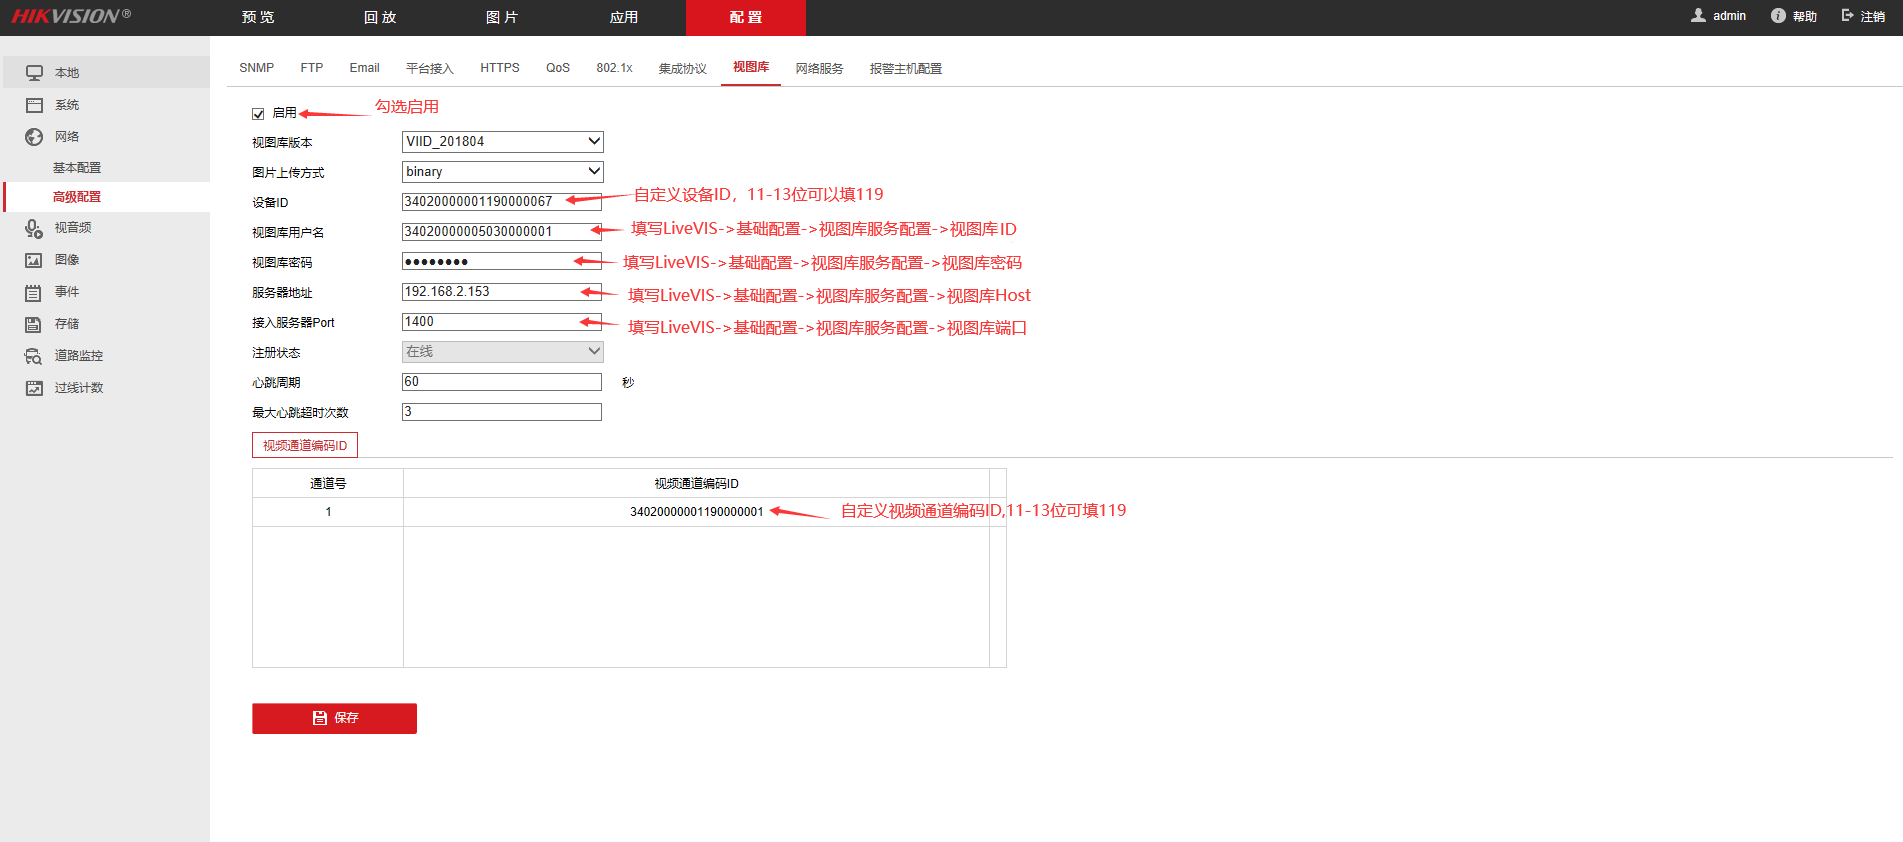The image size is (1903, 842).
Task: Select 基本配置 in the sidebar
Action: tap(77, 168)
